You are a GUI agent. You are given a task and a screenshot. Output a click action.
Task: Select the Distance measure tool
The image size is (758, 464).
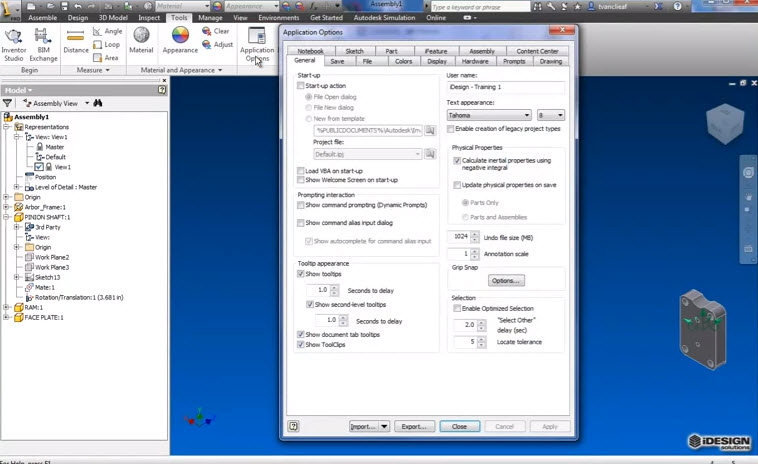(x=76, y=41)
